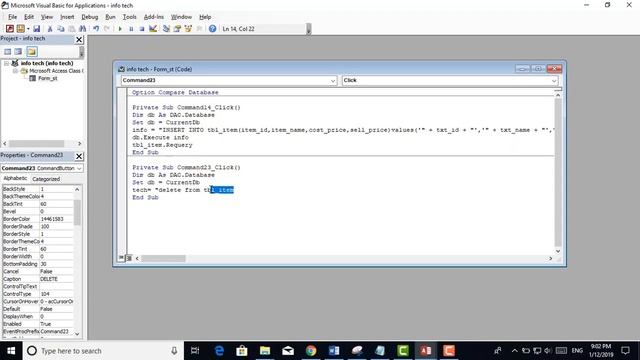Switch to the Alphabetic properties tab
This screenshot has width=640, height=360.
tap(15, 178)
